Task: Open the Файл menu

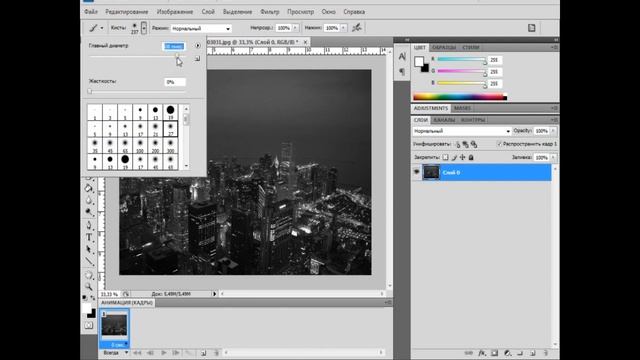Action: tap(91, 12)
